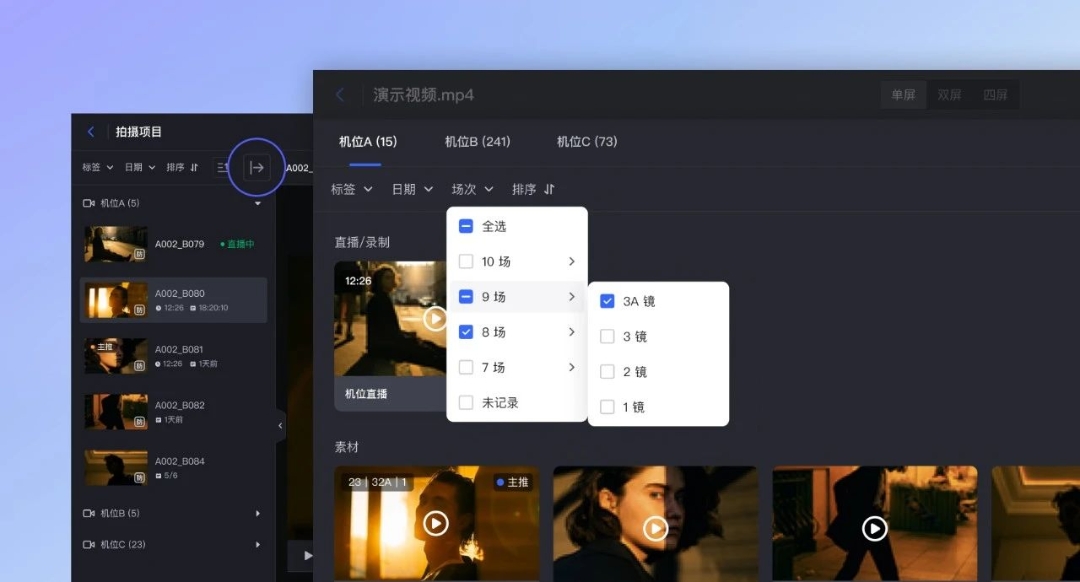Image resolution: width=1080 pixels, height=582 pixels.
Task: Expand the 10 场 submenu arrow
Action: pos(572,262)
